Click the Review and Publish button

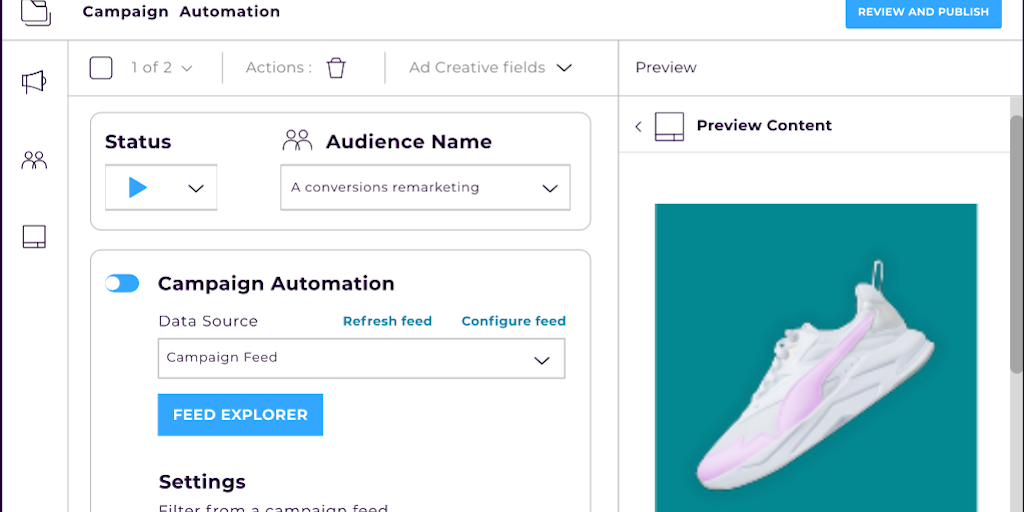point(922,12)
